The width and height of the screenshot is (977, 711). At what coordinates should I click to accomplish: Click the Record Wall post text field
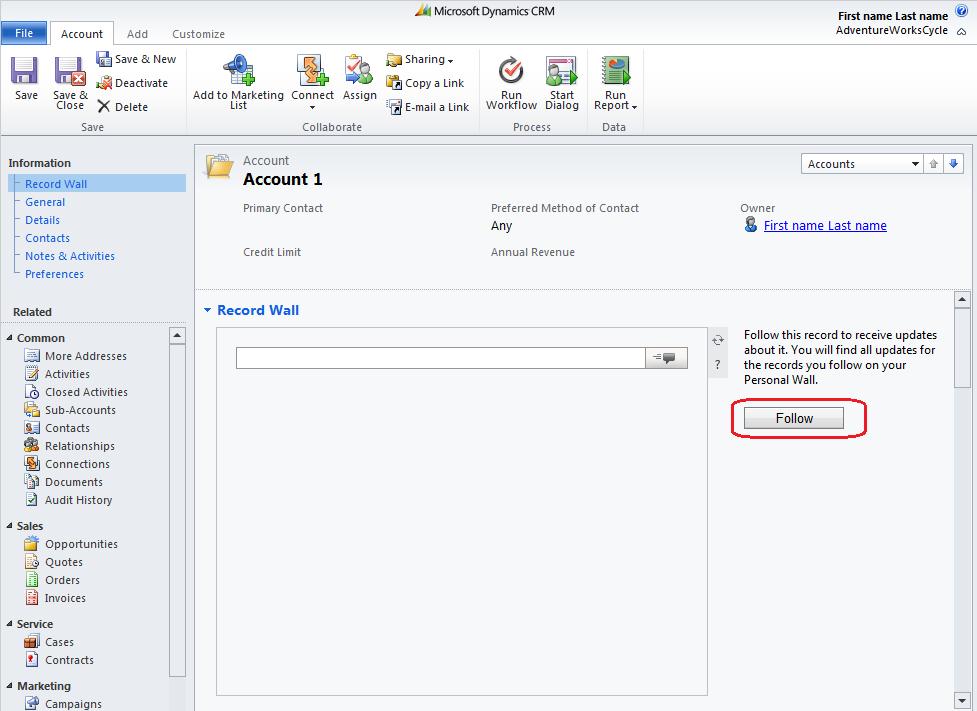coord(440,358)
